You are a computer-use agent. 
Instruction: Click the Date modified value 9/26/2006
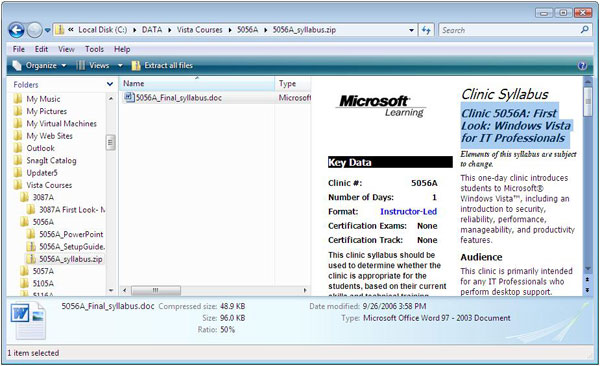394,306
